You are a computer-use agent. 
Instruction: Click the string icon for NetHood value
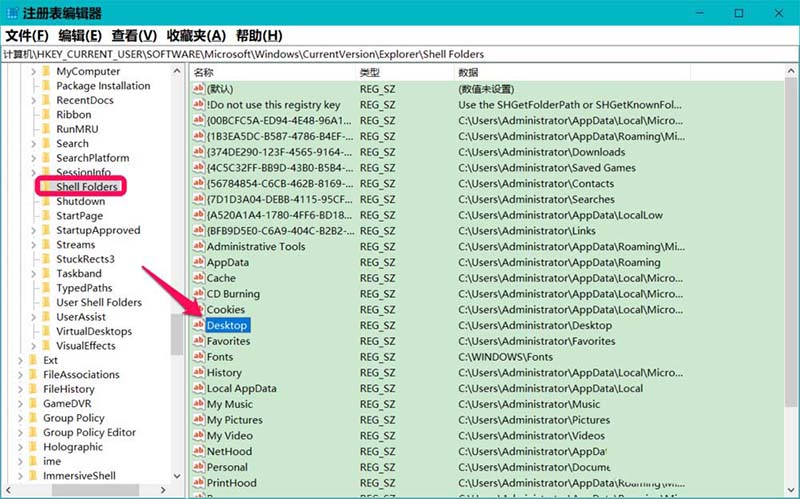(x=198, y=451)
